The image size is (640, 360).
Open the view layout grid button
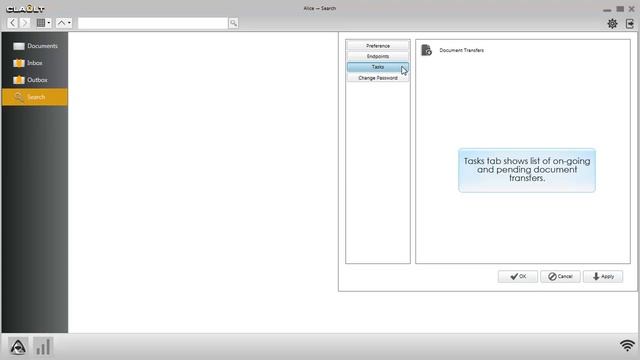click(x=41, y=23)
